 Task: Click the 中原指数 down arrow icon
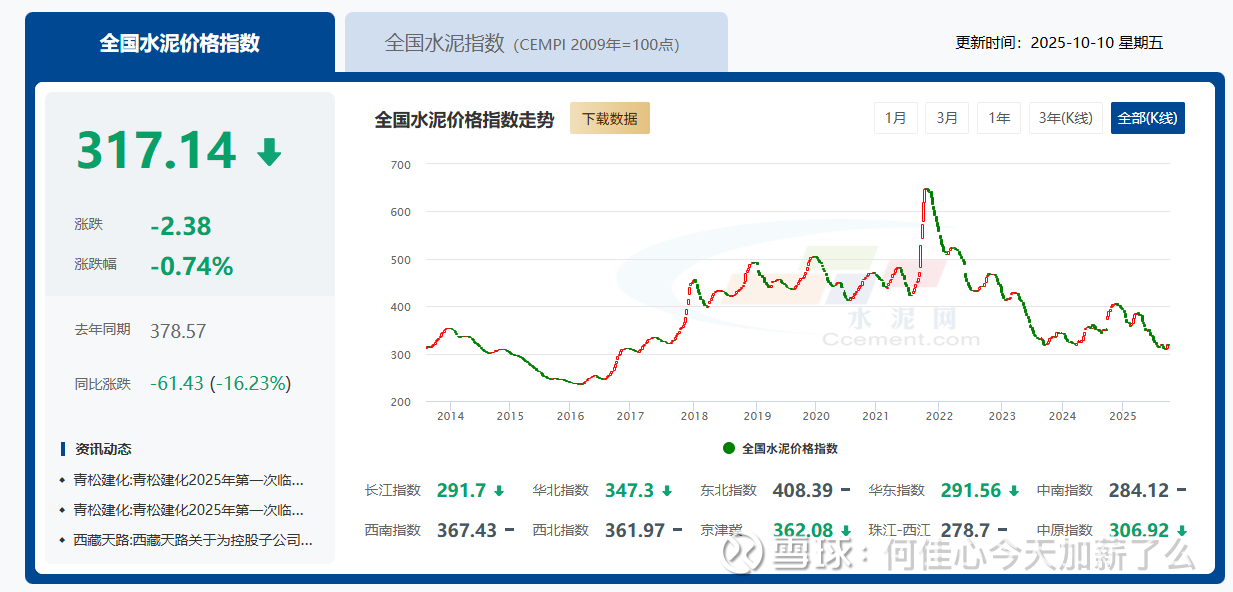1182,531
